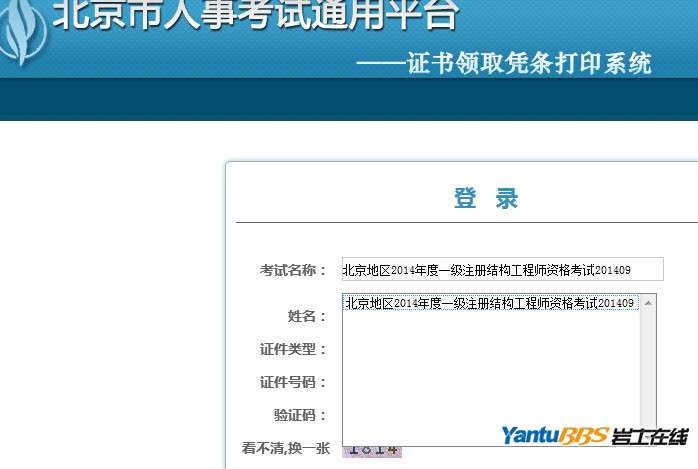
Task: Select the 北京地区2014年度 exam option in dropdown list
Action: click(x=490, y=303)
